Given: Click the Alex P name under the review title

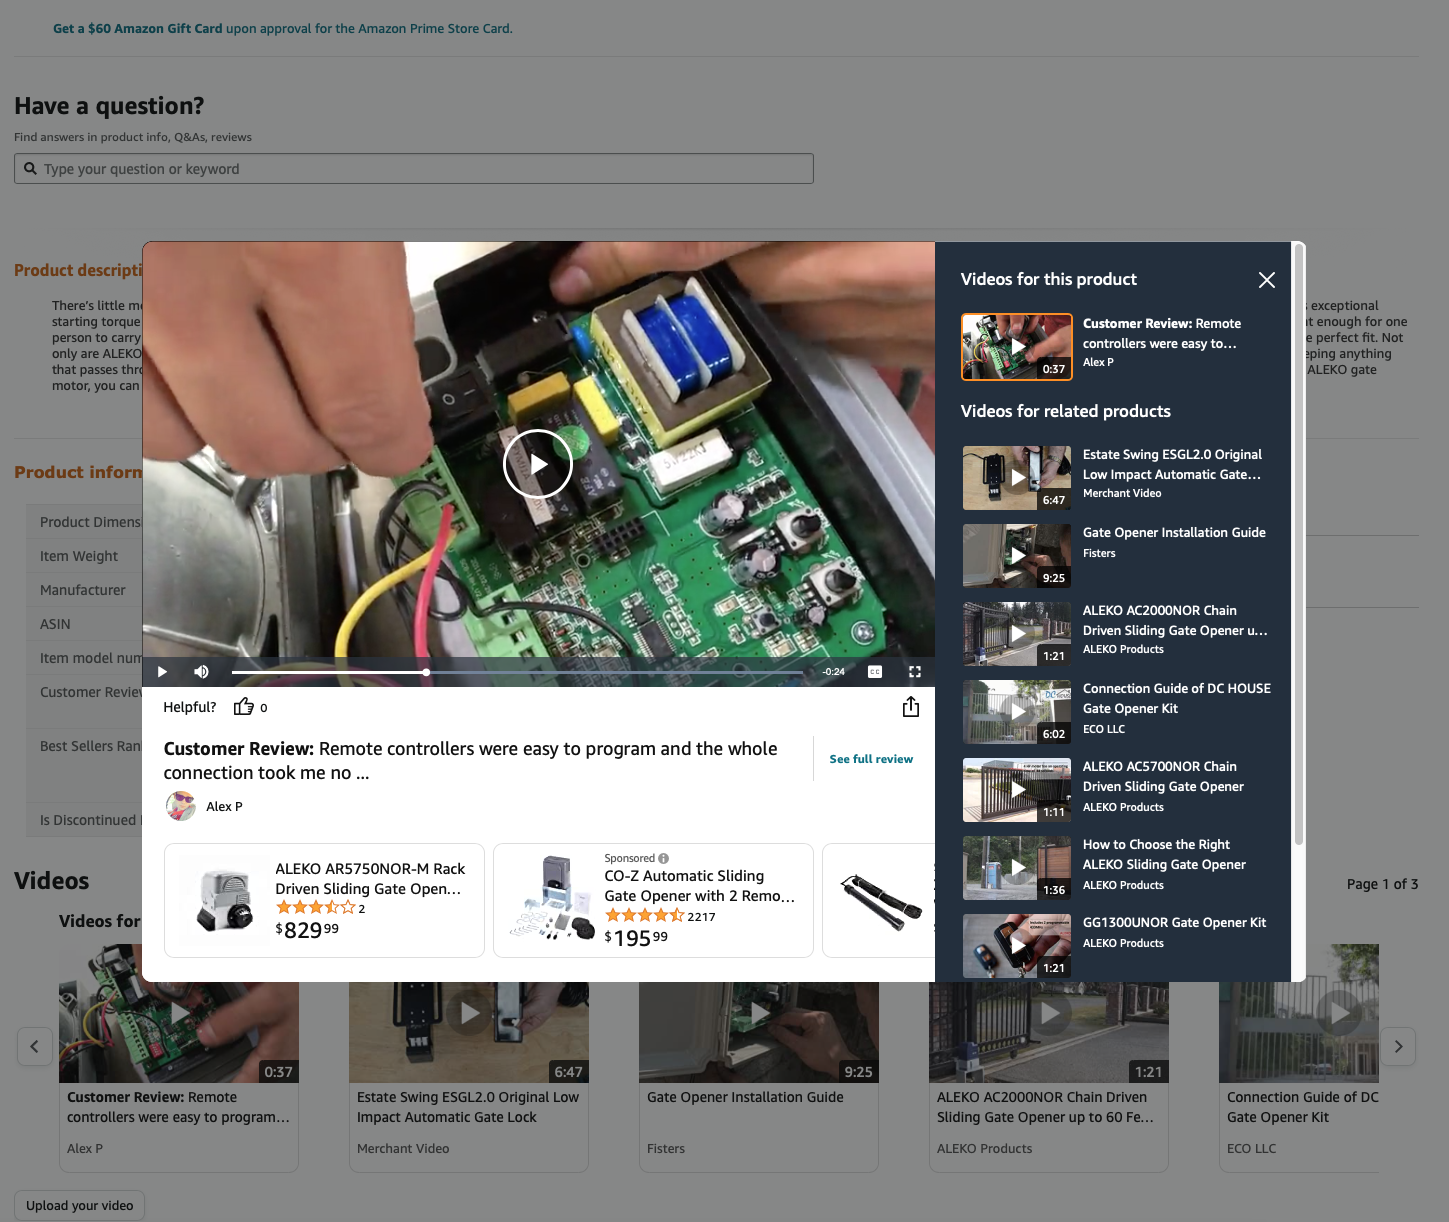Looking at the screenshot, I should click(x=224, y=807).
